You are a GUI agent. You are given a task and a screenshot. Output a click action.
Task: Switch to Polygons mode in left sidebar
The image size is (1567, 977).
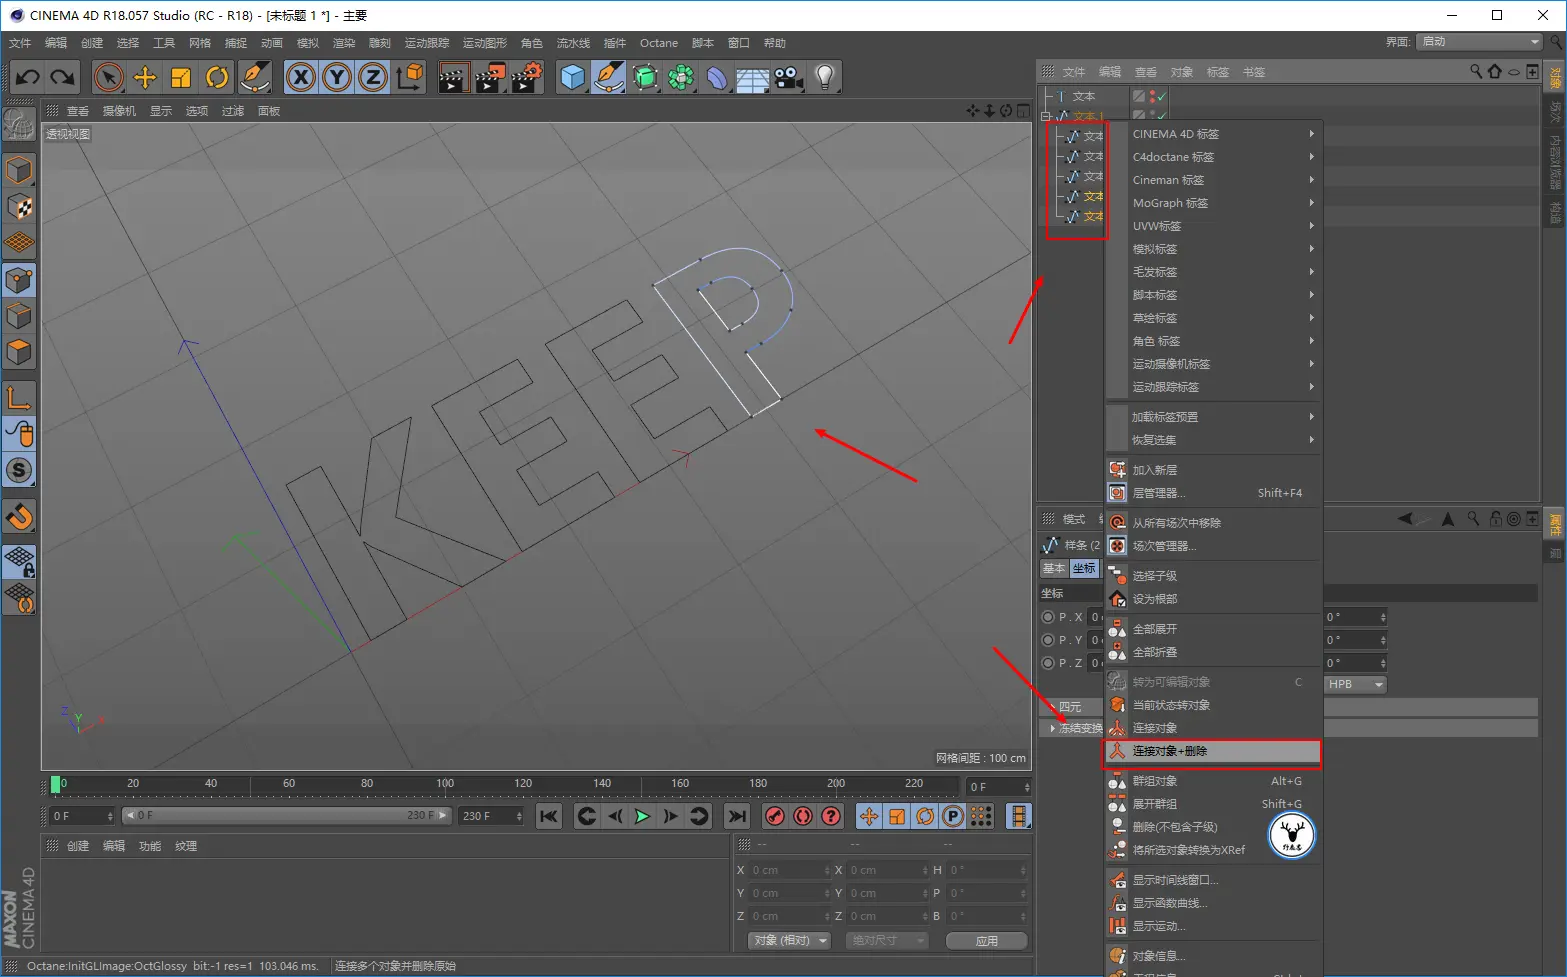(19, 352)
